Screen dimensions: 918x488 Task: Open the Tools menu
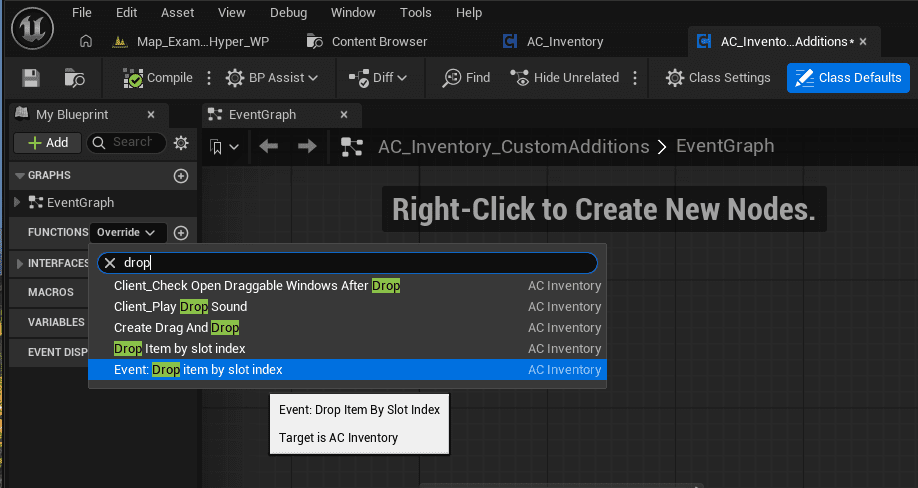(416, 12)
